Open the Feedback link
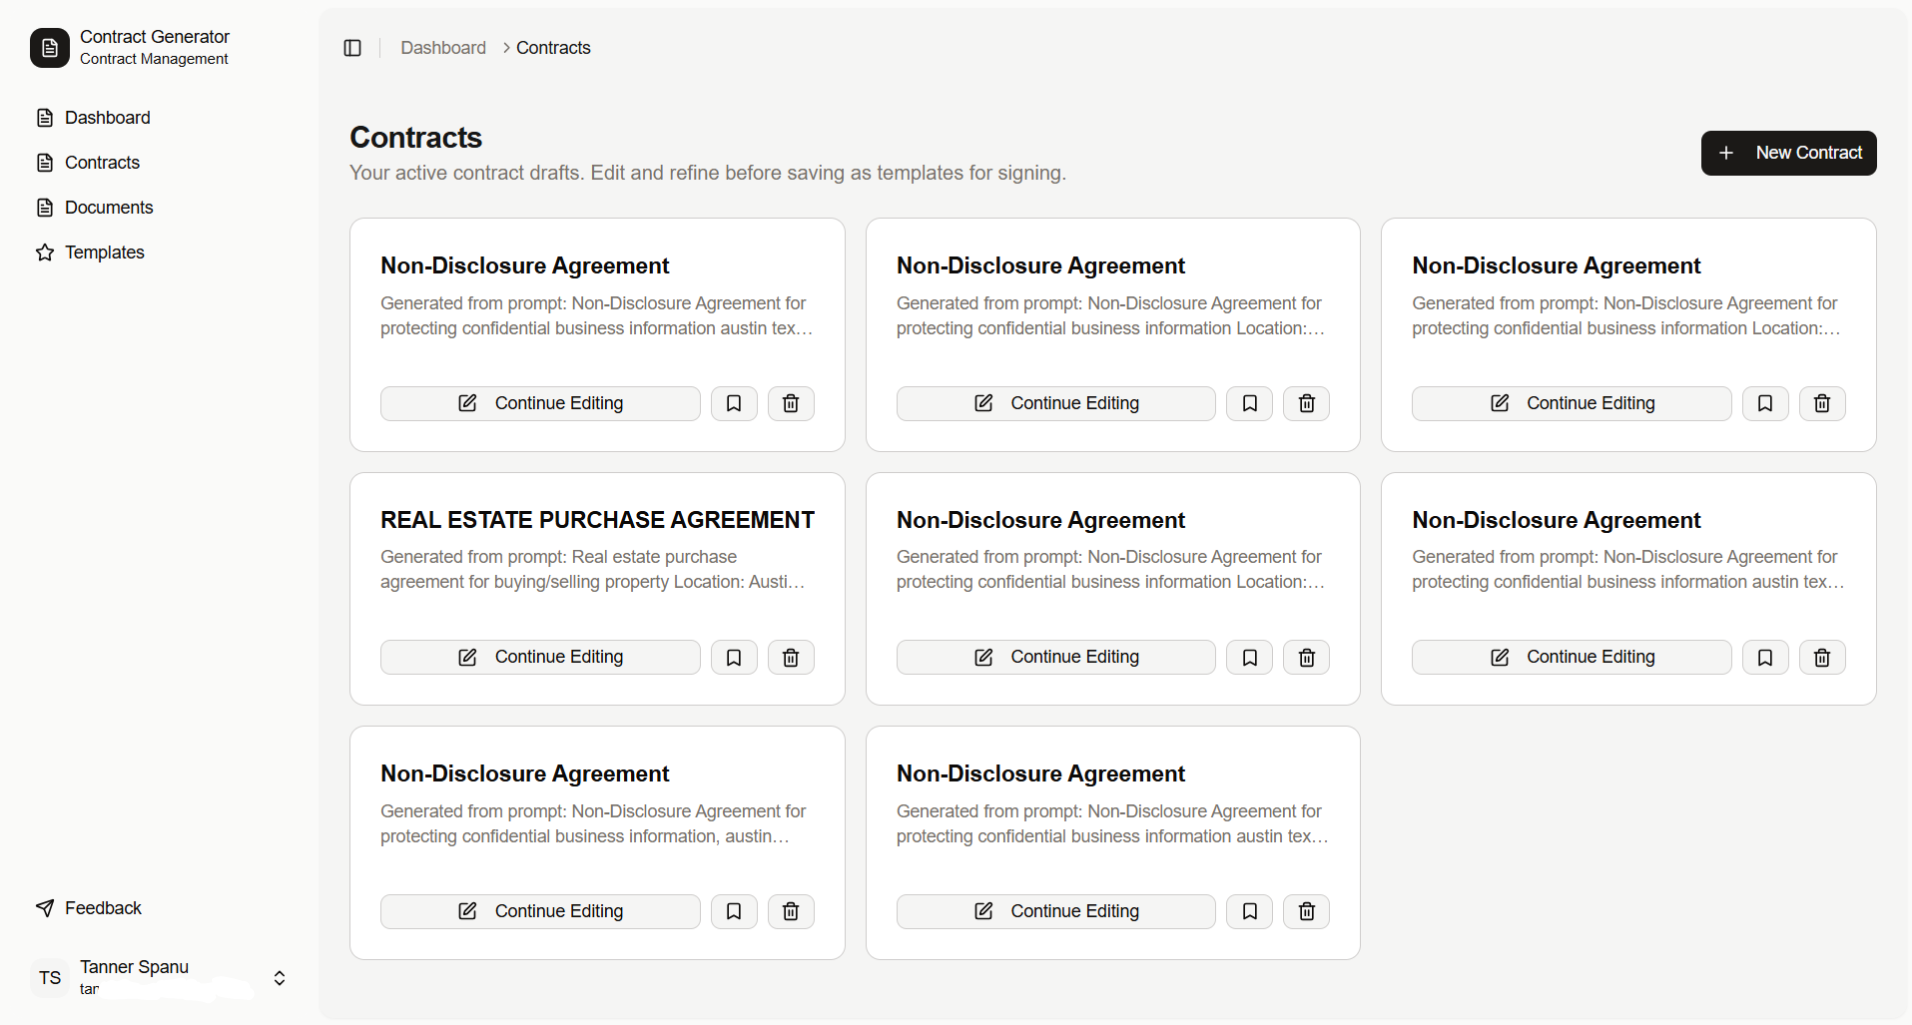The width and height of the screenshot is (1912, 1025). [103, 908]
